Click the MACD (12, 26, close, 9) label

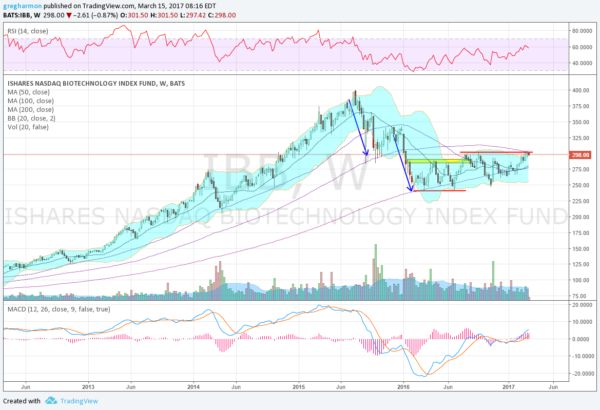pos(59,309)
